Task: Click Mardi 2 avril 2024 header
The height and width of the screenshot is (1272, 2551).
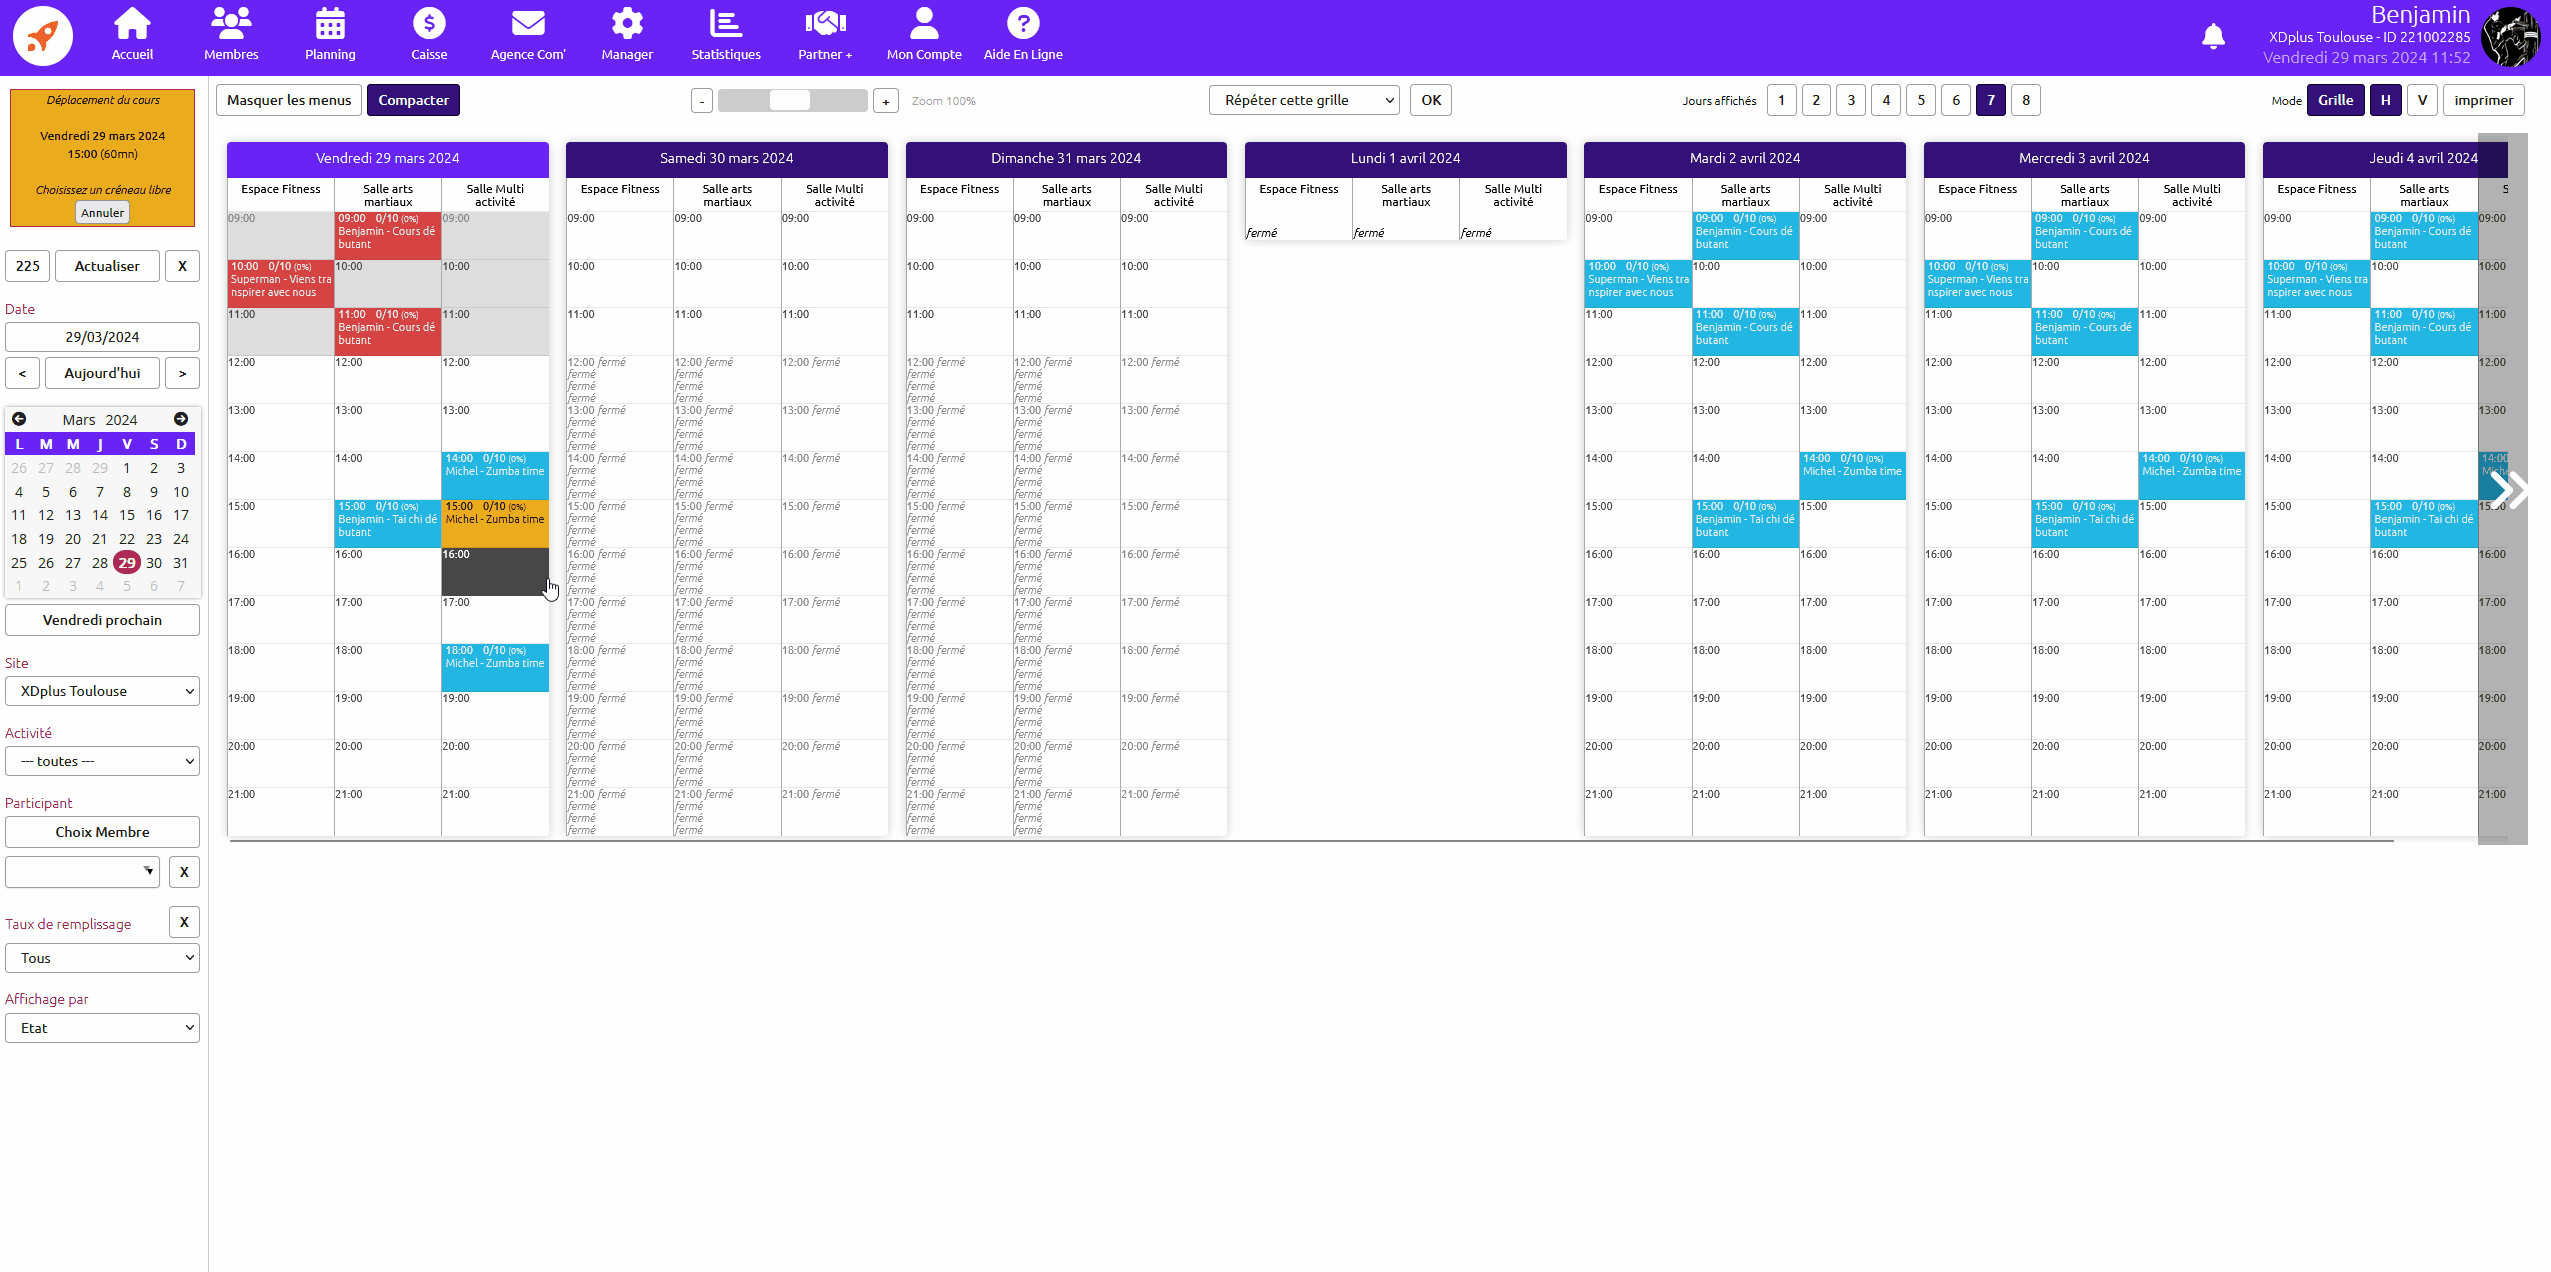Action: pyautogui.click(x=1745, y=159)
